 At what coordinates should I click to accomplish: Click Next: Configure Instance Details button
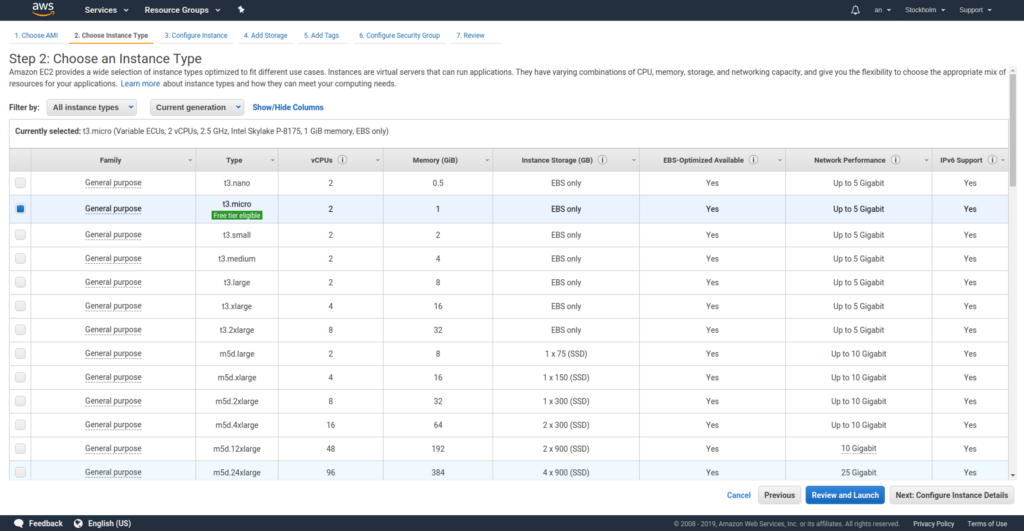[951, 495]
